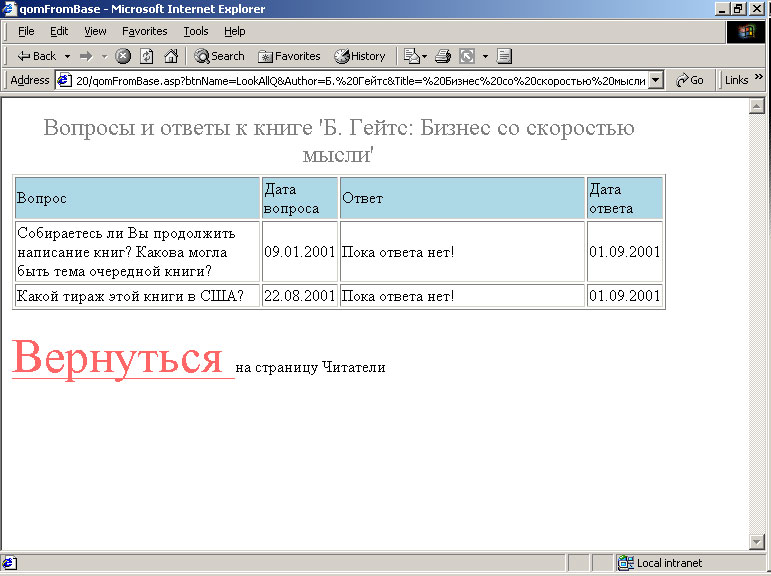Show the History panel
Viewport: 771px width, 576px height.
(360, 56)
